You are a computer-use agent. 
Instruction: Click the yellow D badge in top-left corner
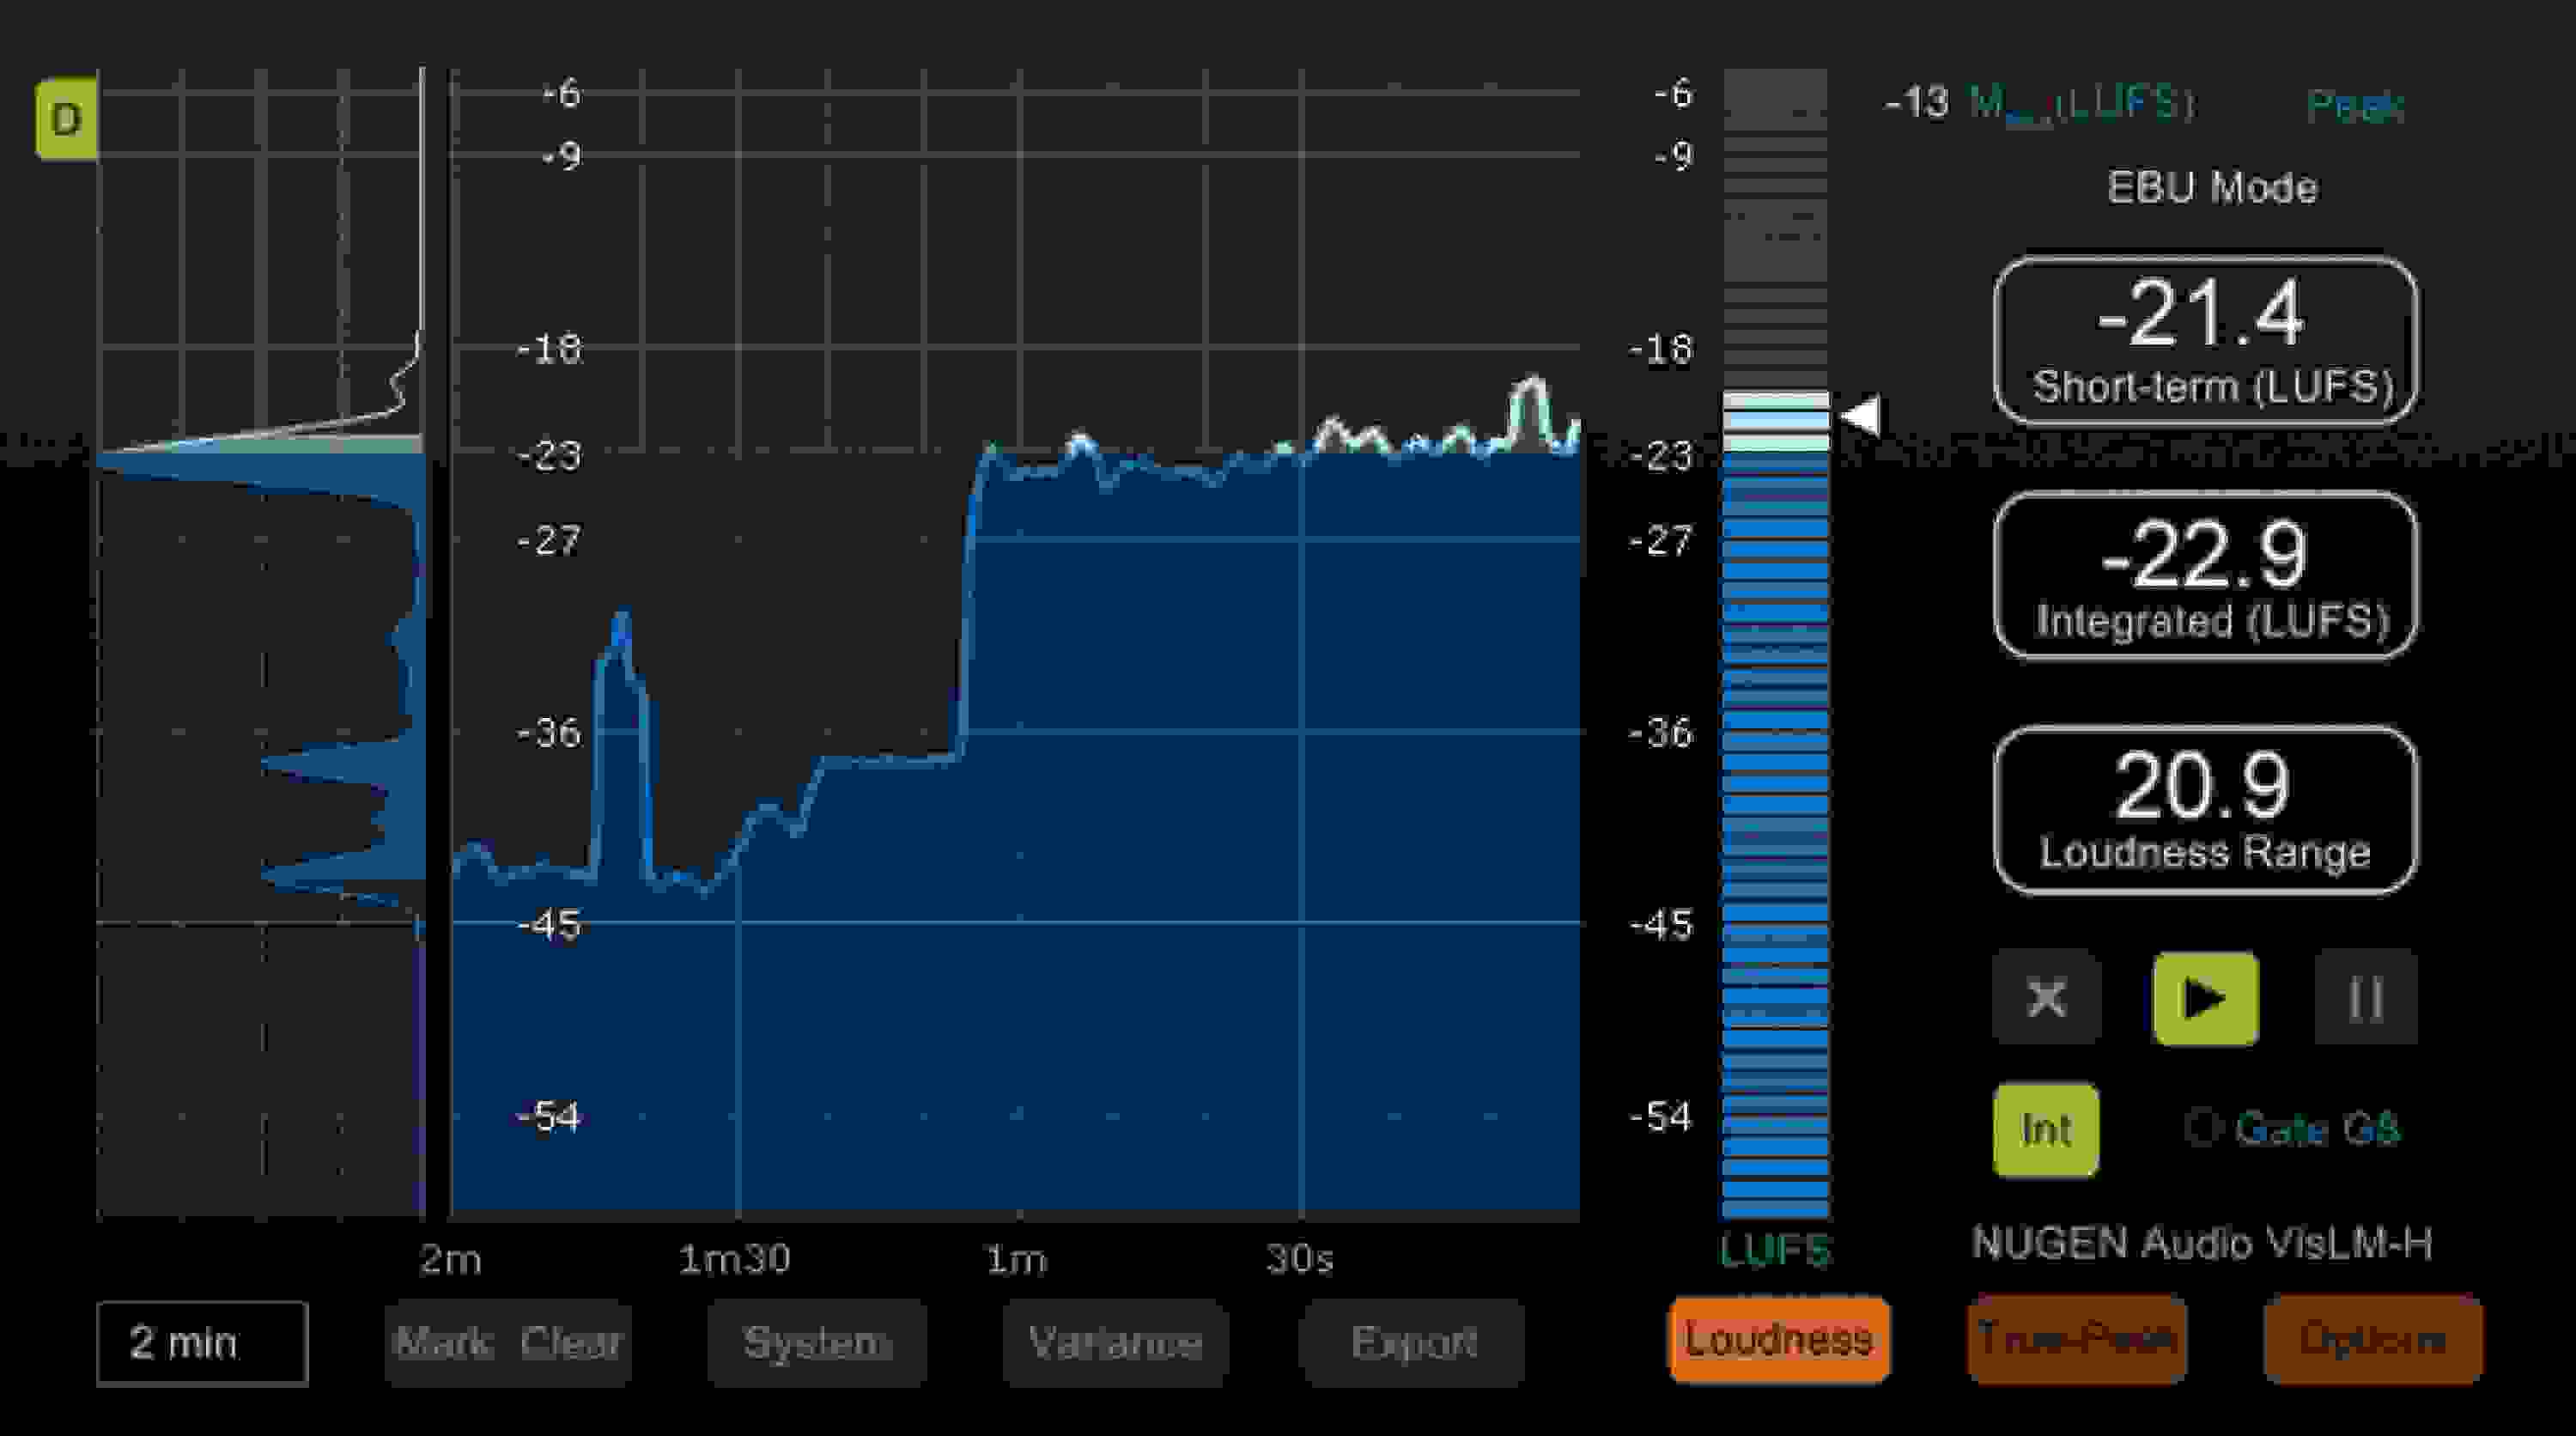coord(66,120)
